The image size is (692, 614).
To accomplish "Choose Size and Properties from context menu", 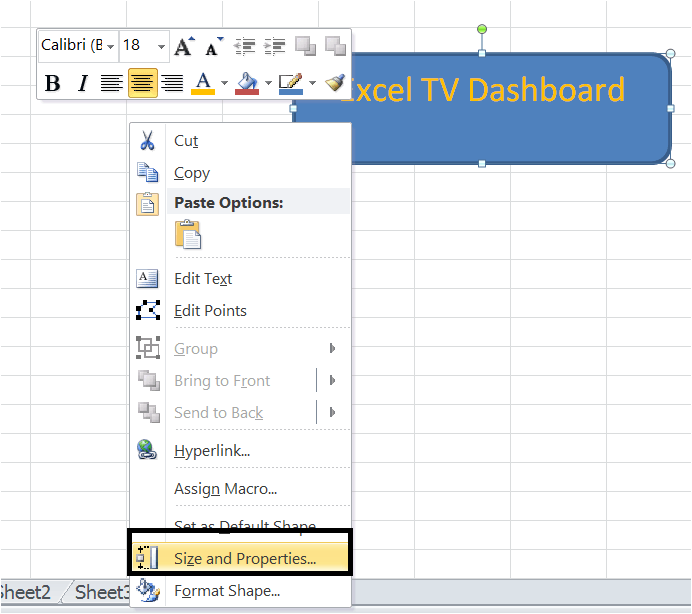I will point(244,559).
